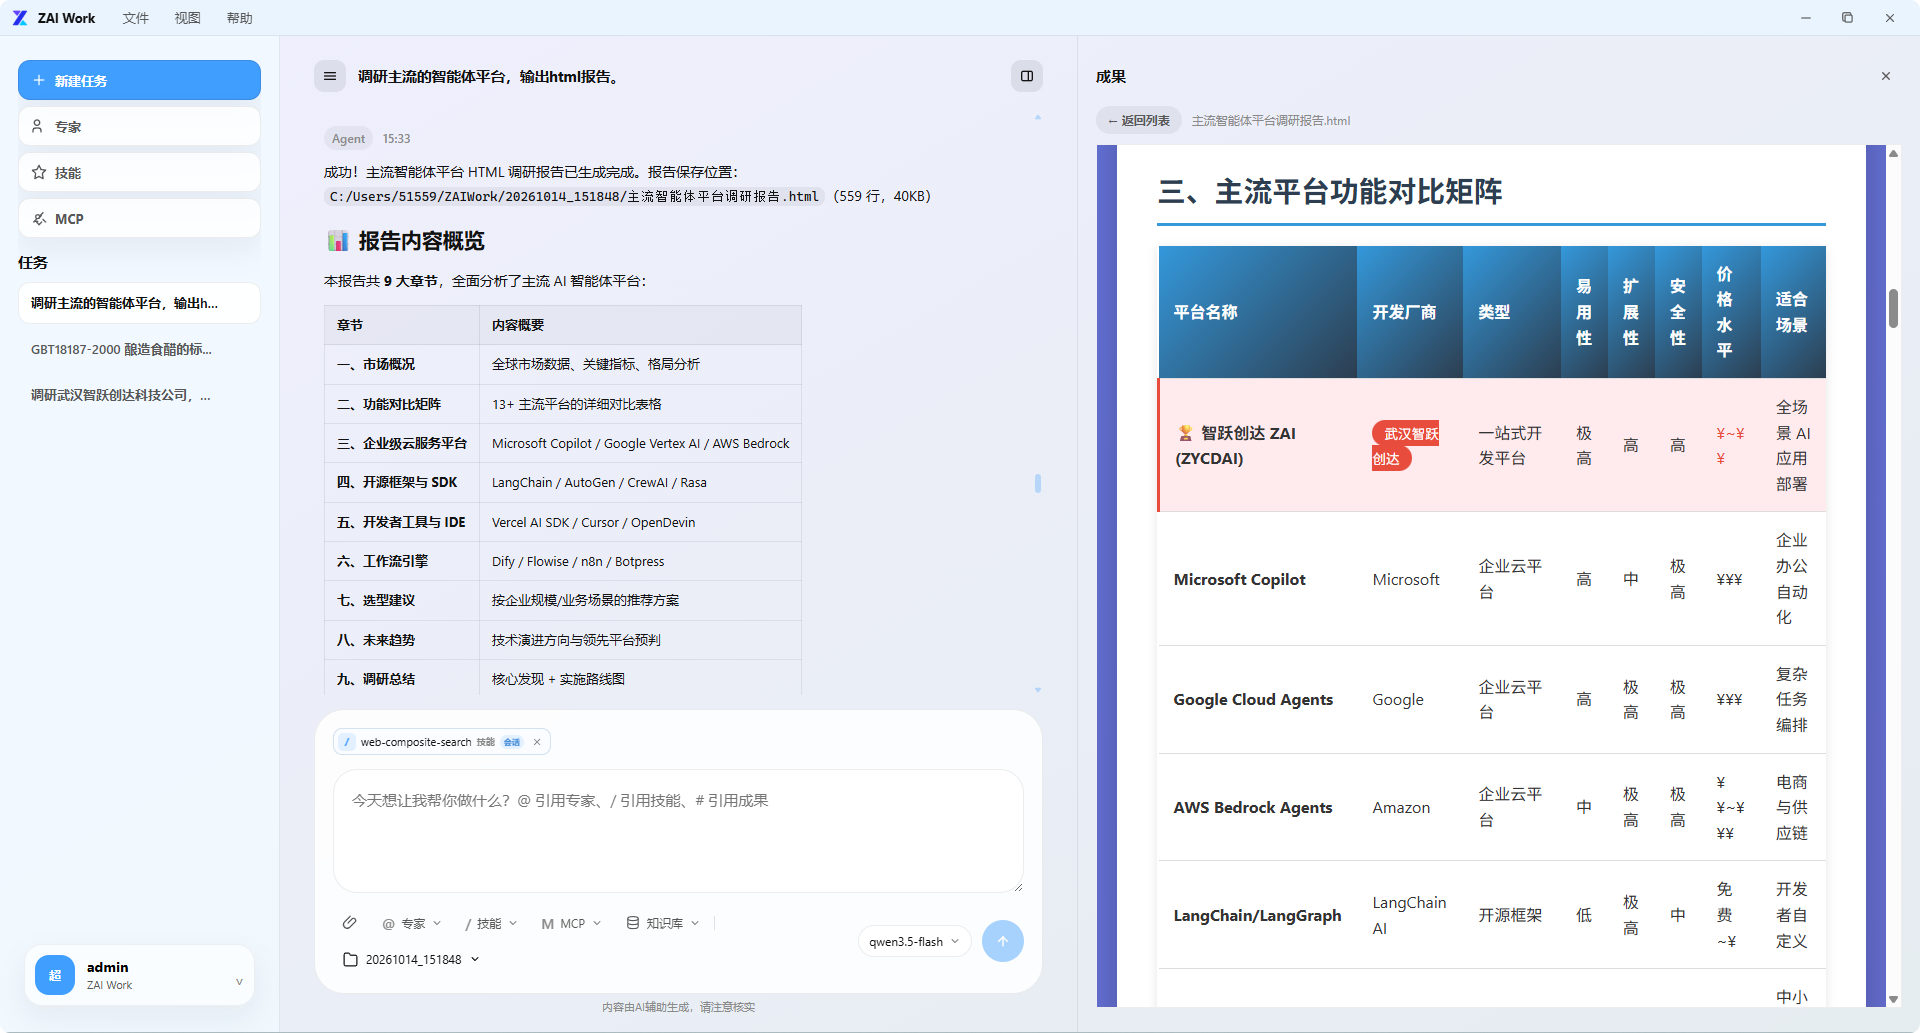Expand the admin account menu chevron
Viewport: 1920px width, 1033px height.
[239, 981]
